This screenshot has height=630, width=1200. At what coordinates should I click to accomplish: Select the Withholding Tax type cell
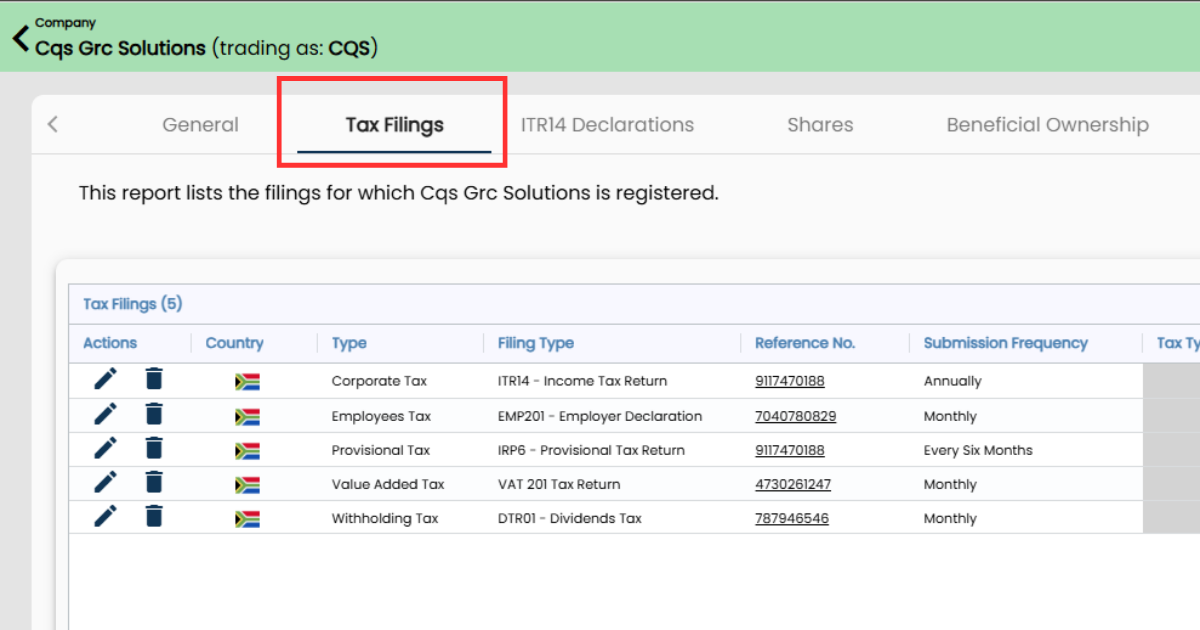tap(385, 518)
